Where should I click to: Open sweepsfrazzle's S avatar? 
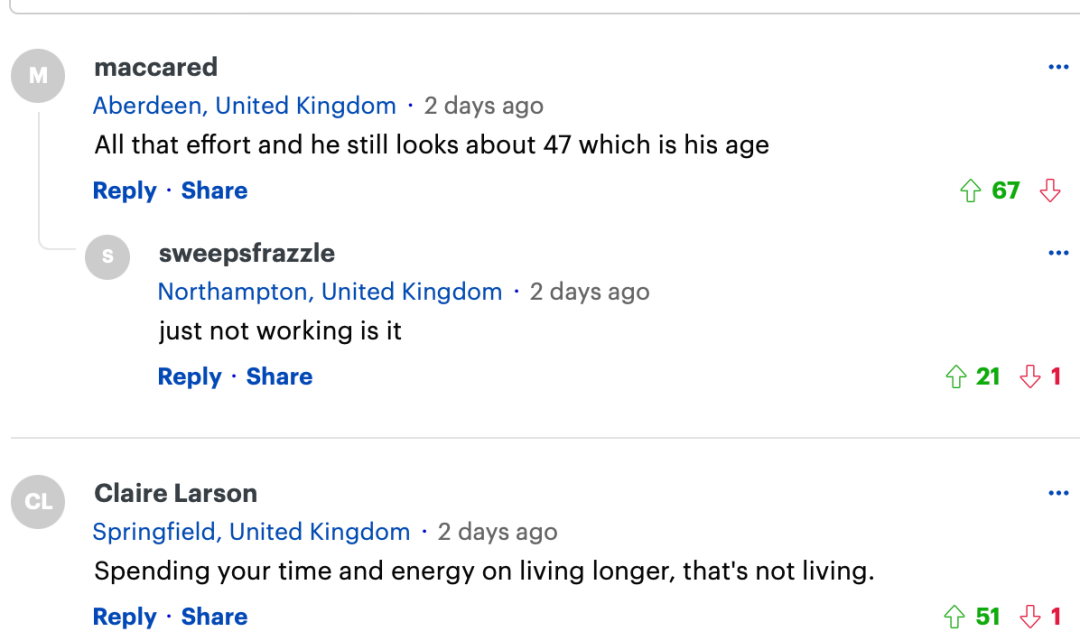tap(107, 257)
